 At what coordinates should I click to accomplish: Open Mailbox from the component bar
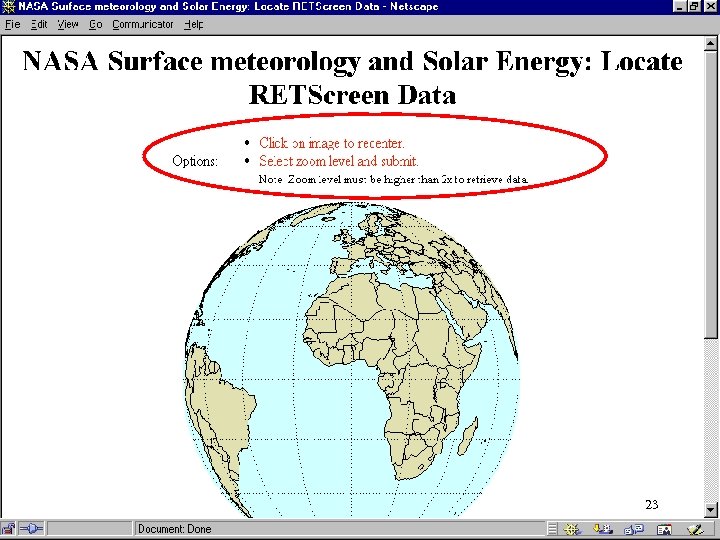tap(603, 529)
